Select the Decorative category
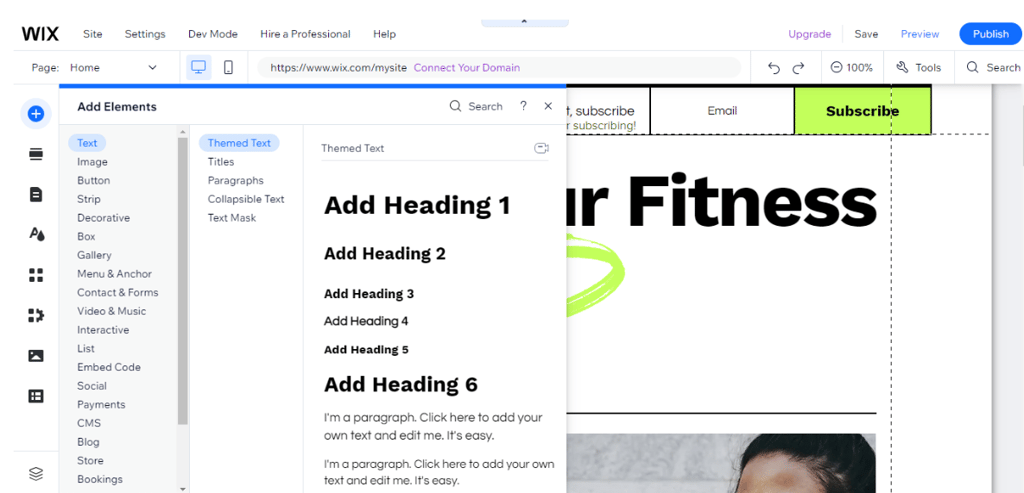Image resolution: width=1024 pixels, height=493 pixels. [103, 217]
